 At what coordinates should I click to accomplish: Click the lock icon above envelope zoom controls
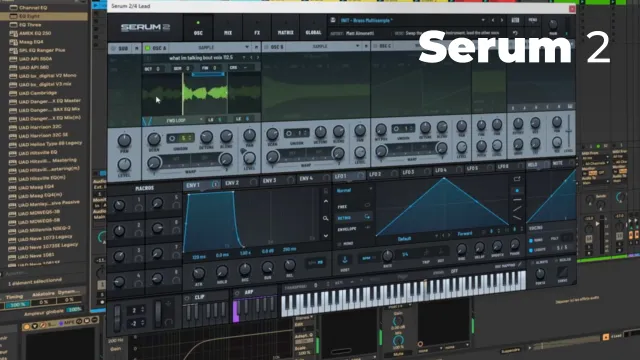click(x=325, y=190)
